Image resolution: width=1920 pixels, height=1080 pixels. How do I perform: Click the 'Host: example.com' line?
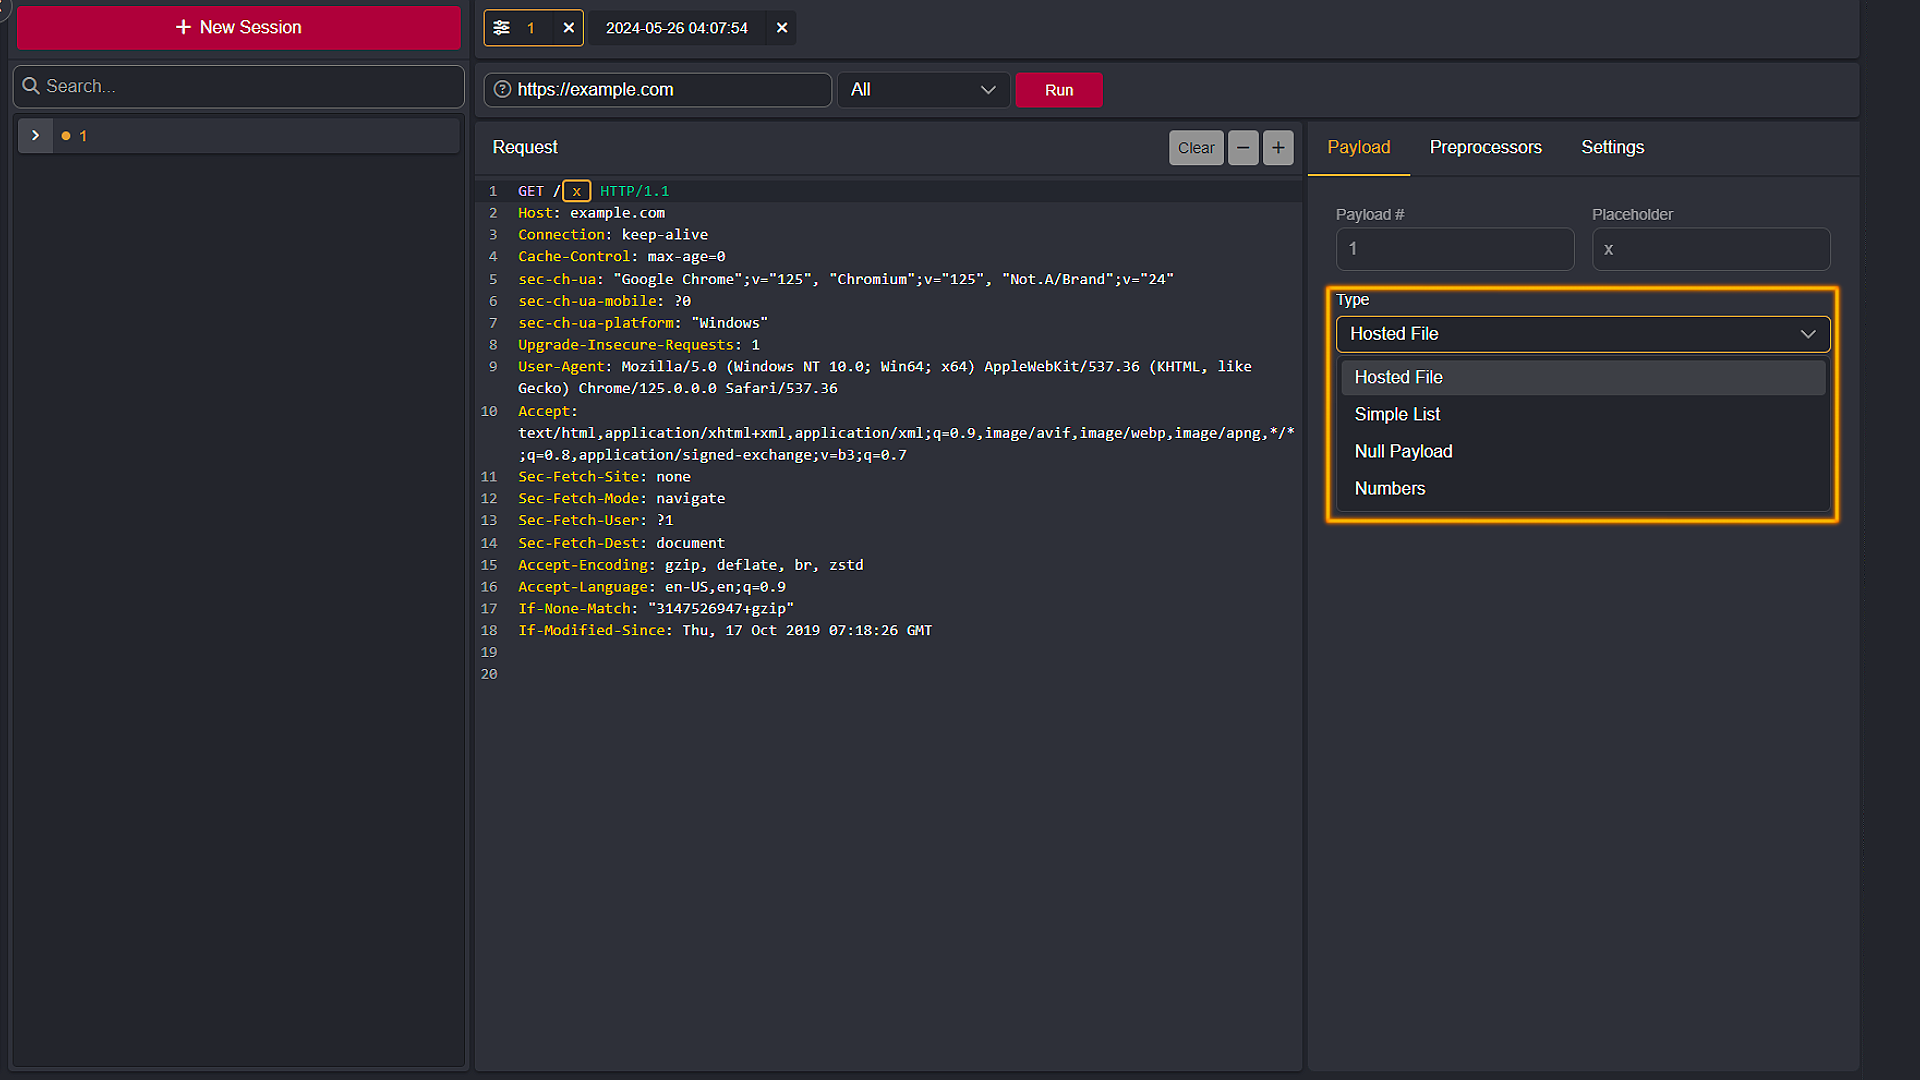(x=591, y=213)
